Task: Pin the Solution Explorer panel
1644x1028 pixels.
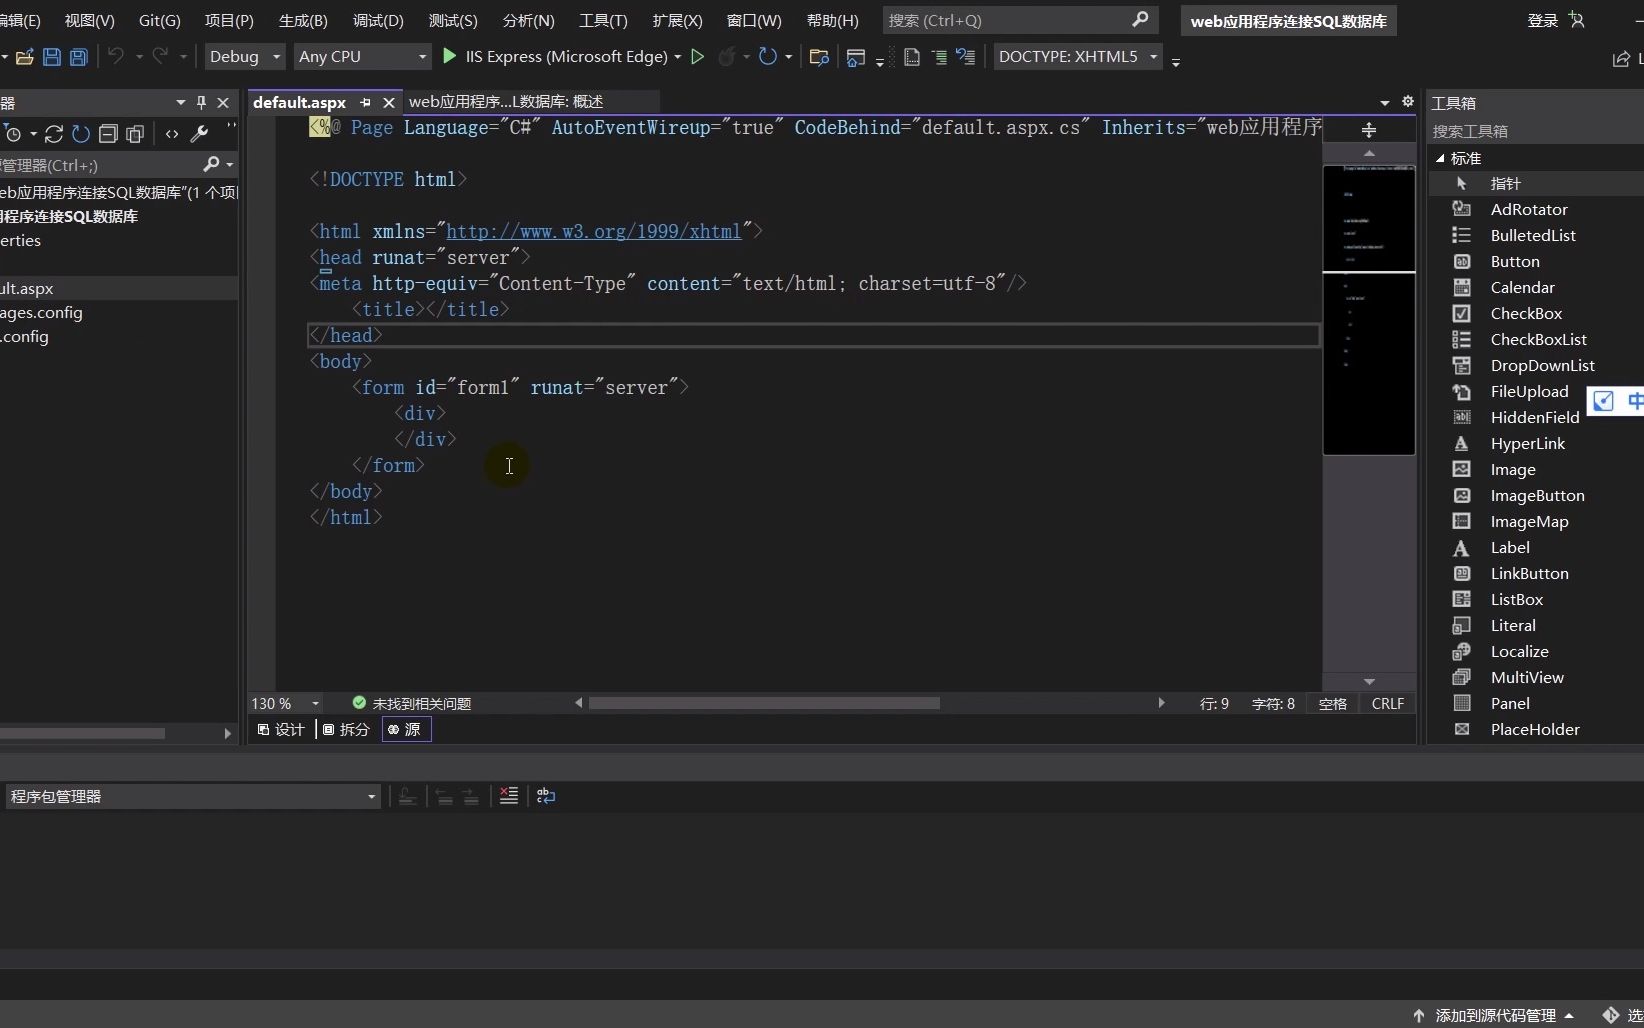Action: click(201, 103)
